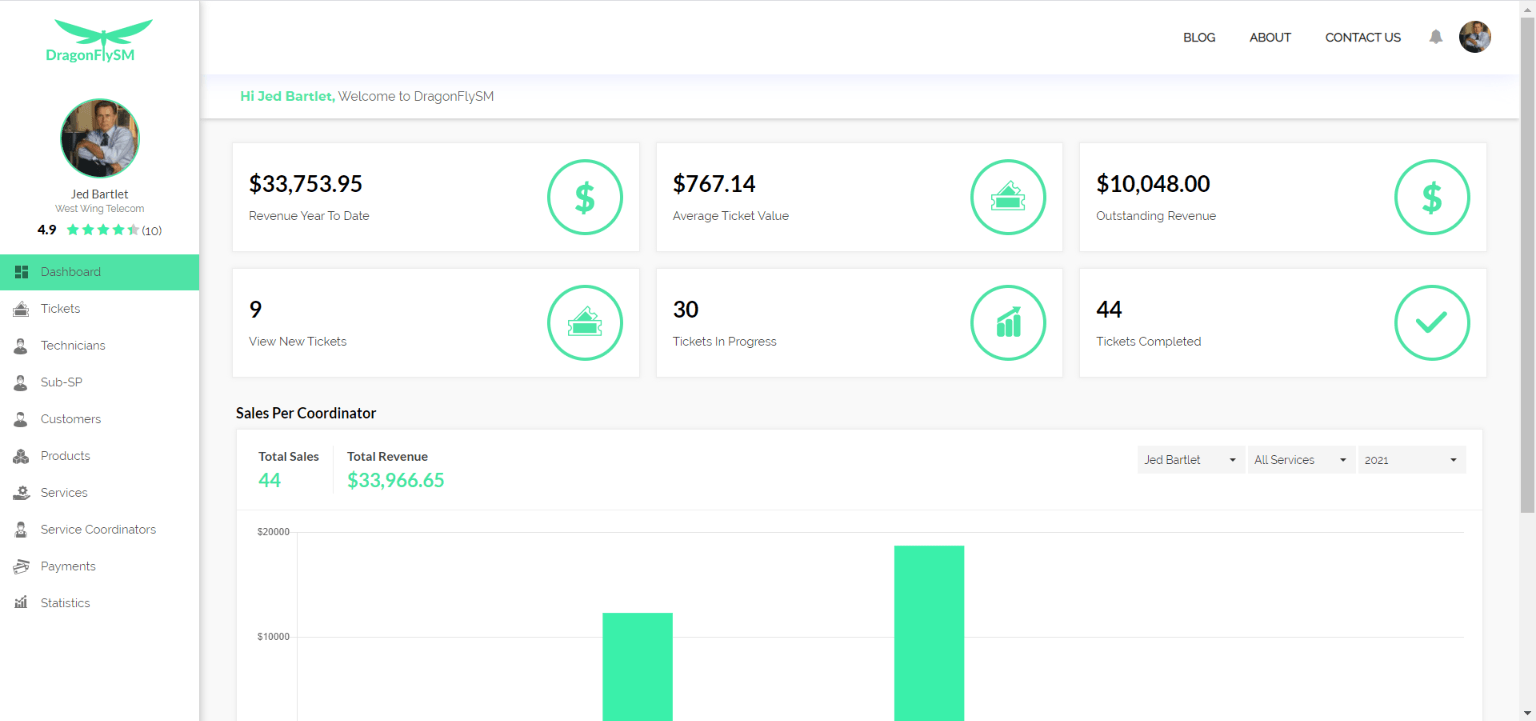Click ticket icon on View New Tickets
Screen dimensions: 1536x721
point(585,323)
